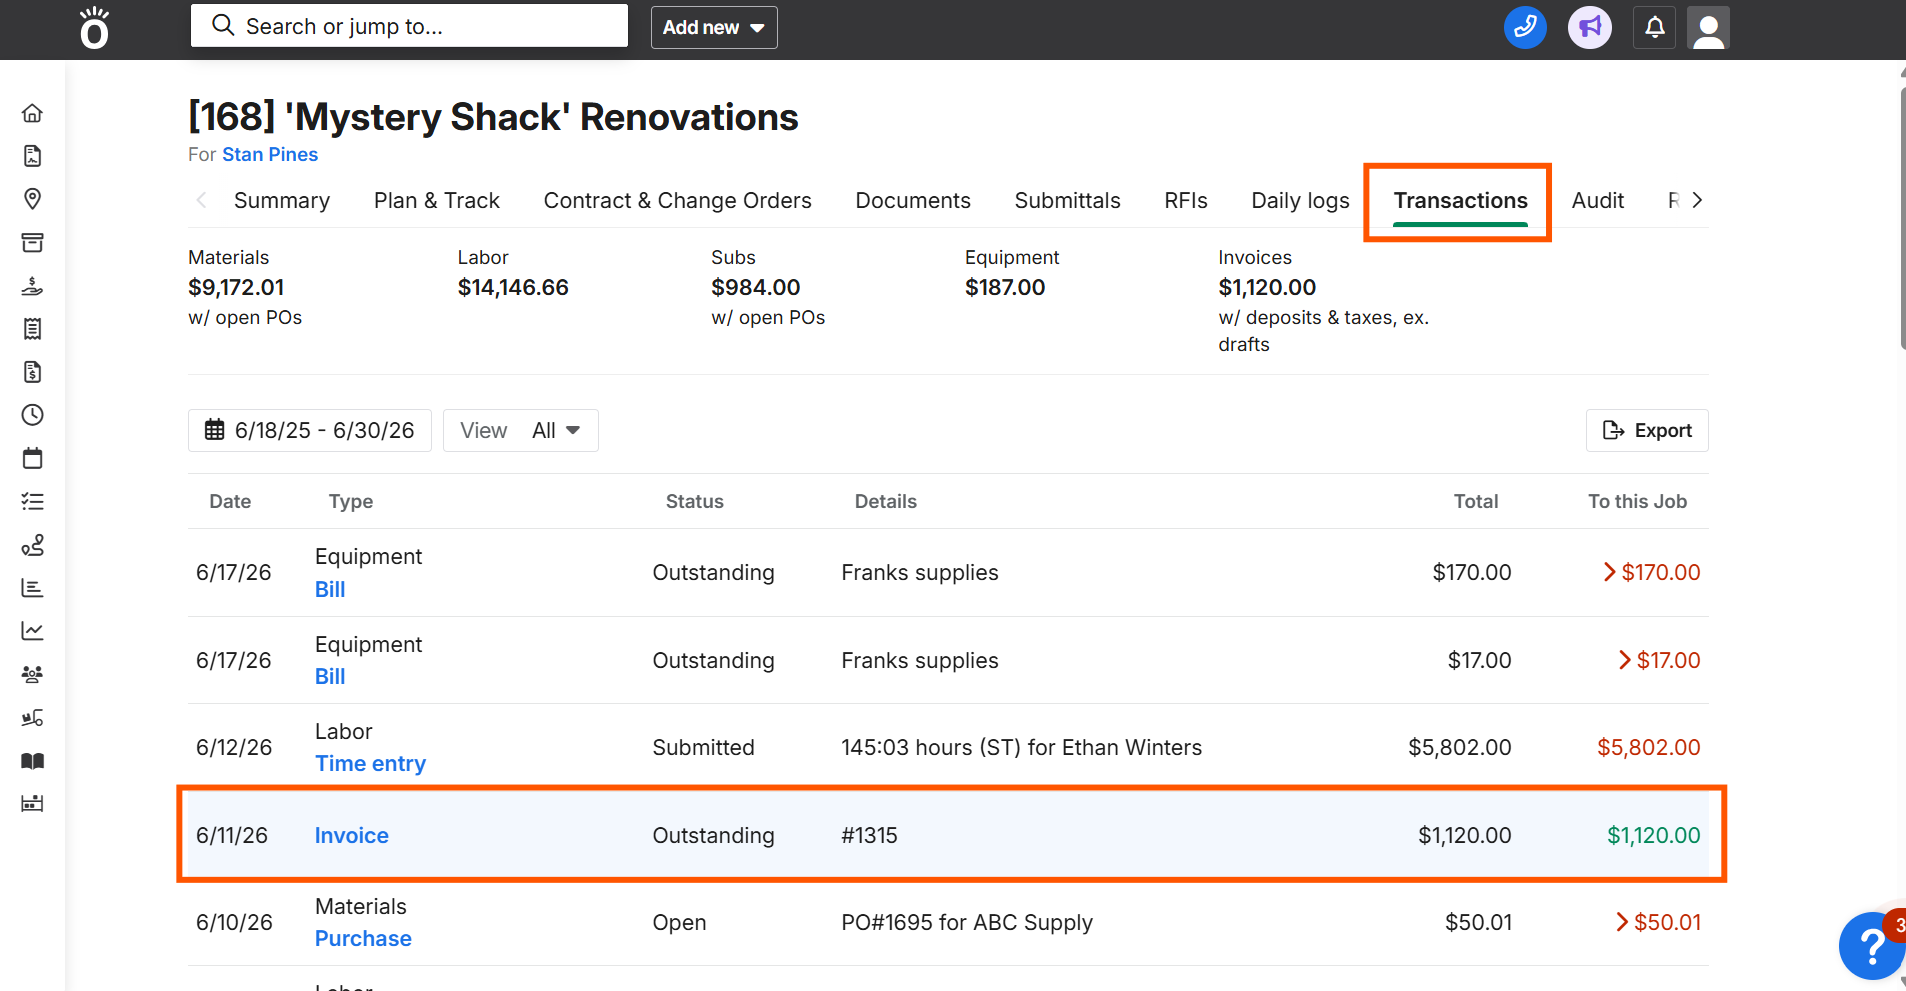Click the forklift equipment icon in sidebar
The image size is (1906, 991).
click(x=32, y=717)
